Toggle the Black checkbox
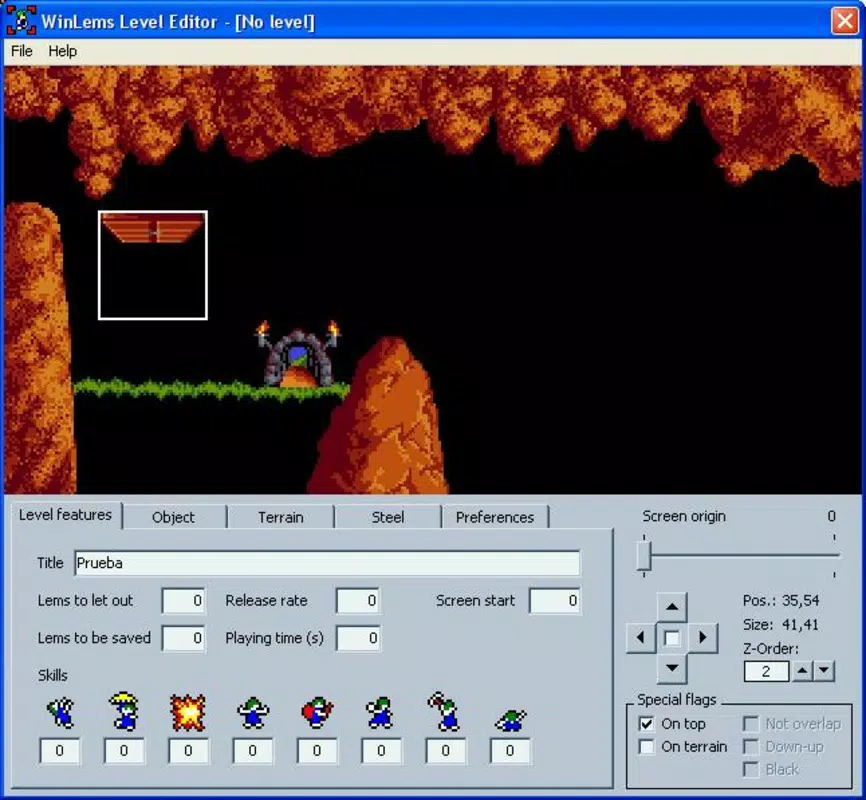Screen dimensions: 866x800 [x=751, y=769]
